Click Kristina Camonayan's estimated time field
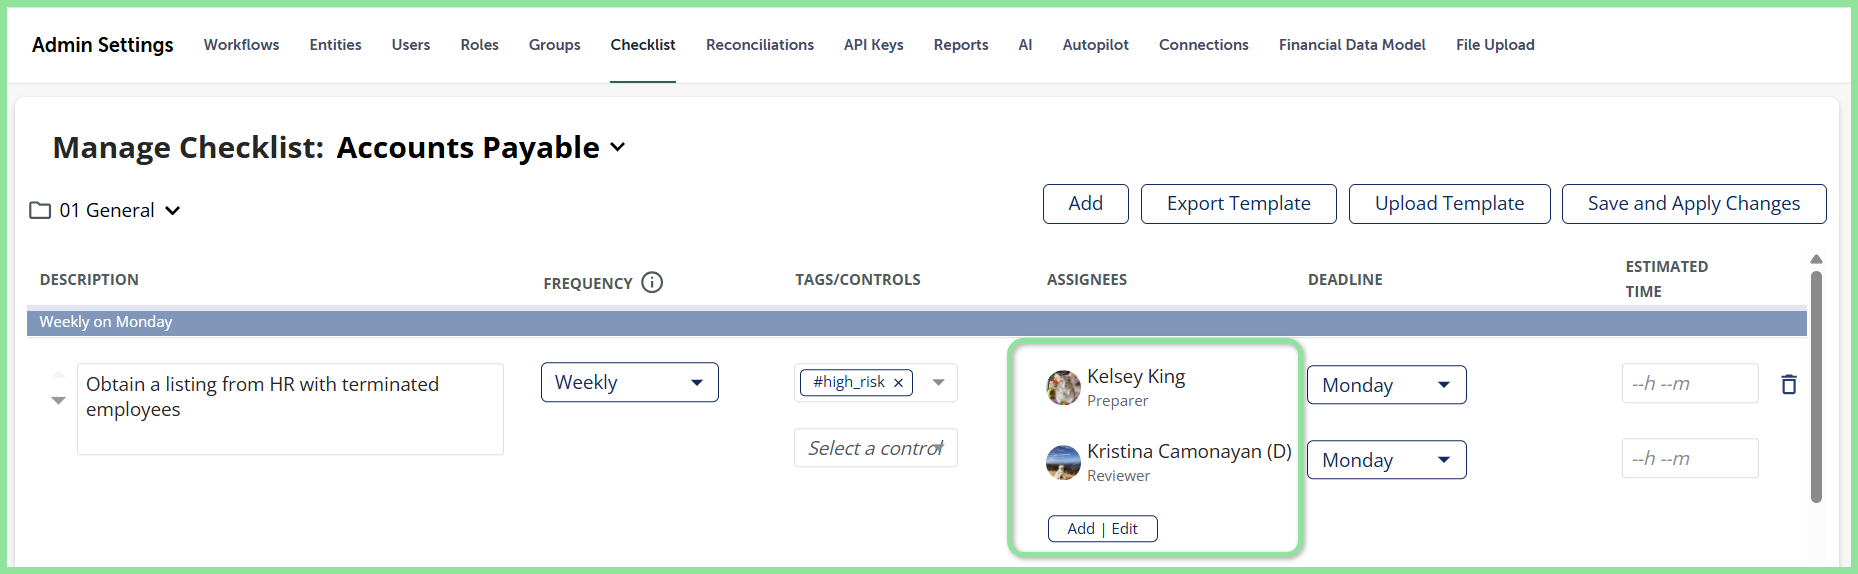The image size is (1858, 574). [1690, 458]
